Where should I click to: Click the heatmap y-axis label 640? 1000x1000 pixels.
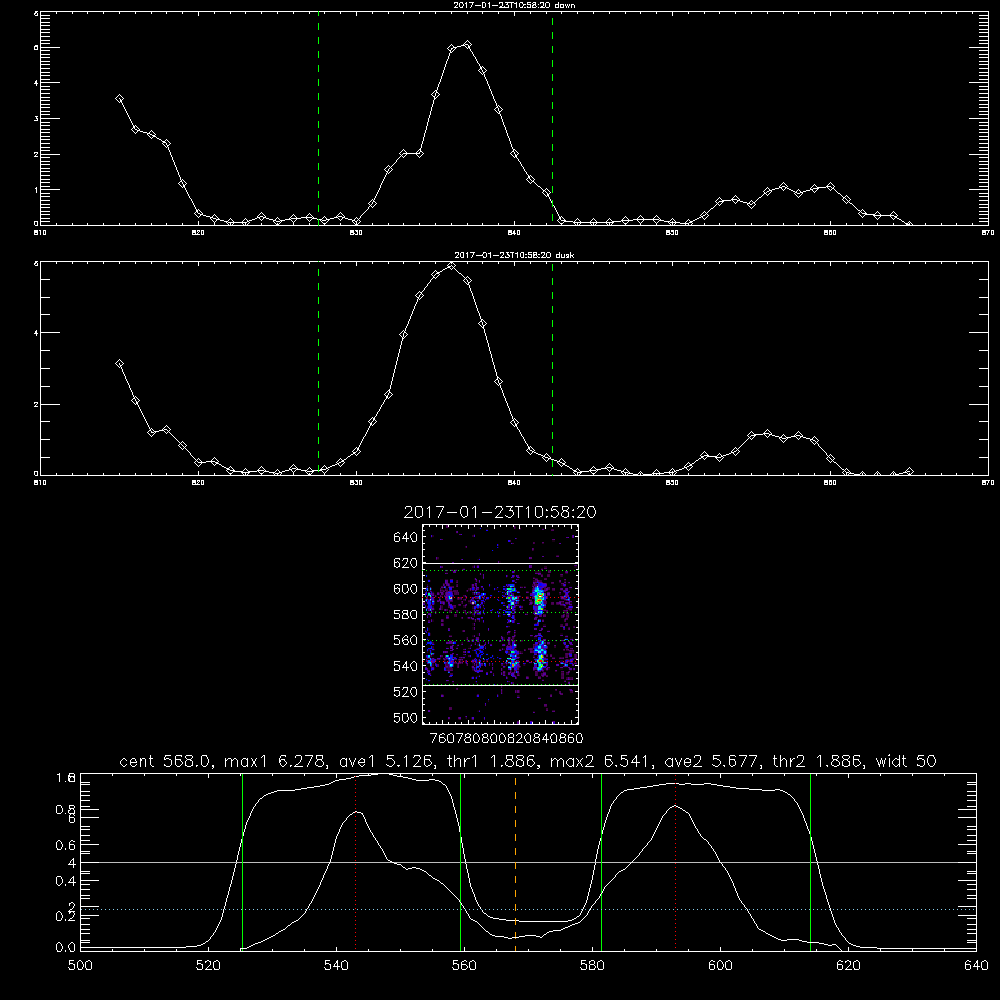[x=405, y=538]
